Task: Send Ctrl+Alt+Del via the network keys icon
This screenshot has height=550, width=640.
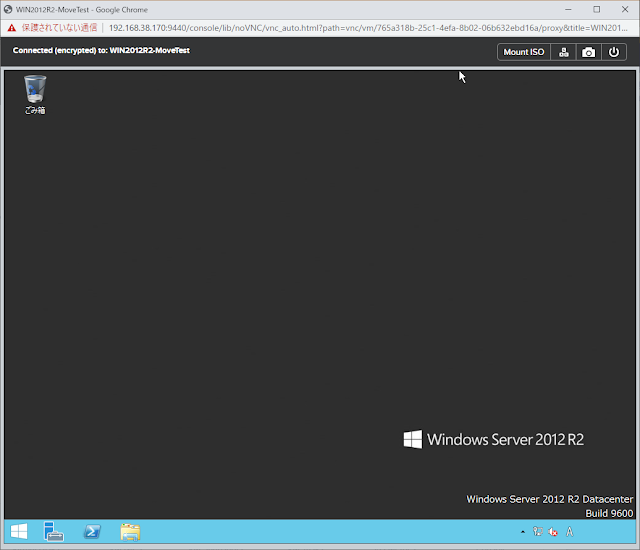Action: [564, 52]
